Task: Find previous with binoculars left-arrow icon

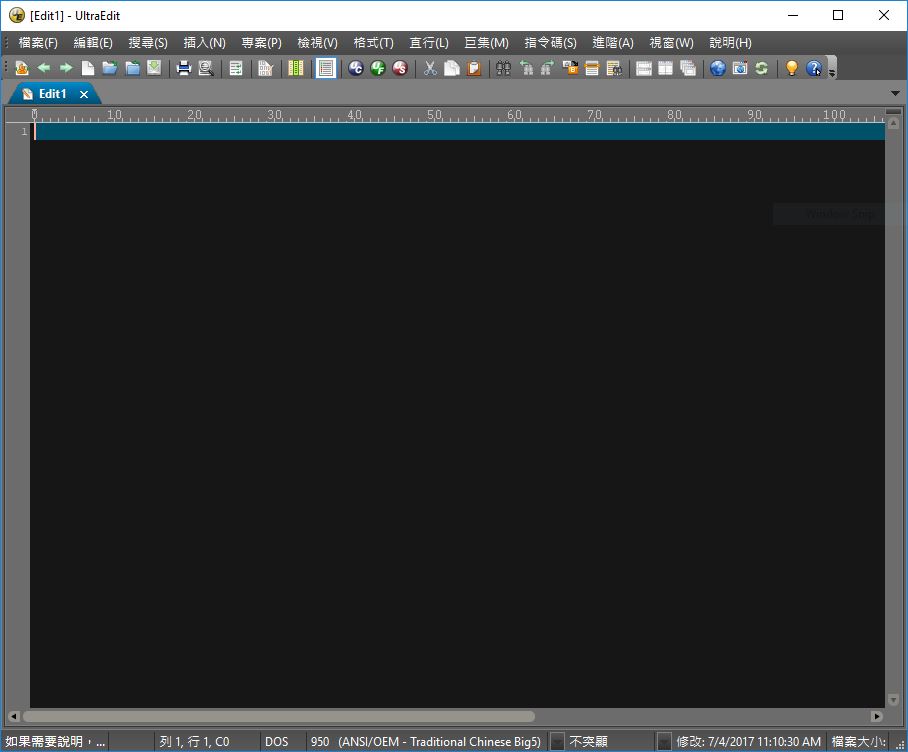Action: (526, 68)
